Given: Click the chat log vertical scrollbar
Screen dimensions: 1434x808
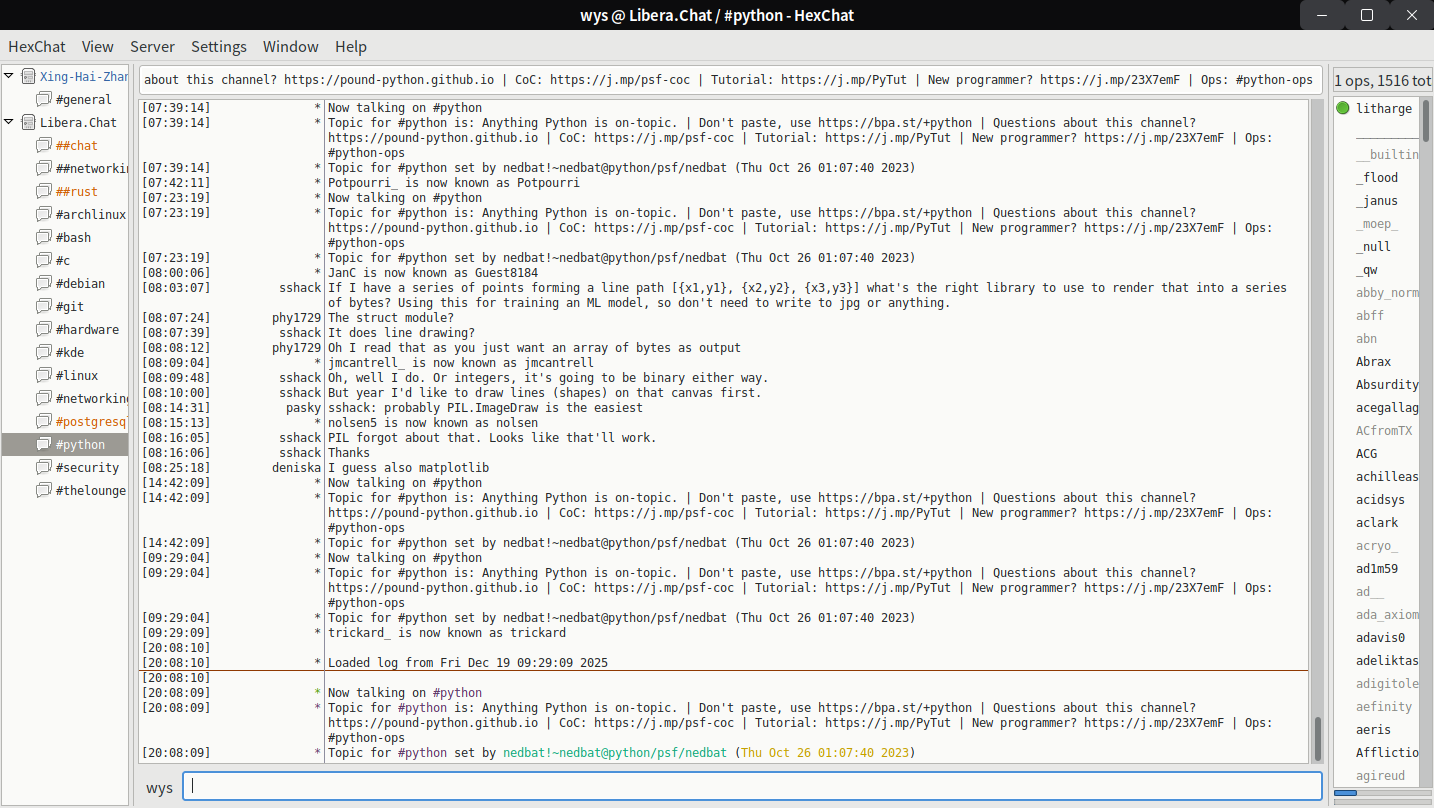Looking at the screenshot, I should [1317, 738].
